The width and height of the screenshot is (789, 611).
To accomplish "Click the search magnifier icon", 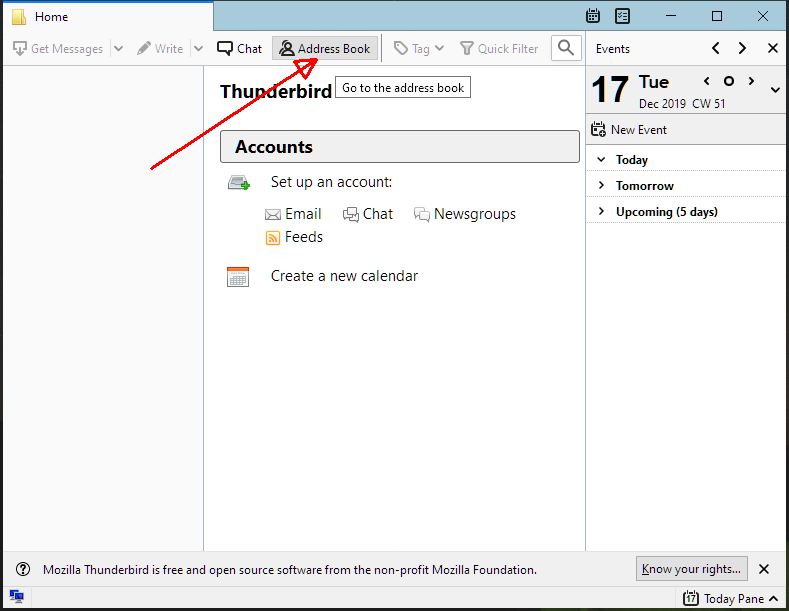I will [x=566, y=48].
